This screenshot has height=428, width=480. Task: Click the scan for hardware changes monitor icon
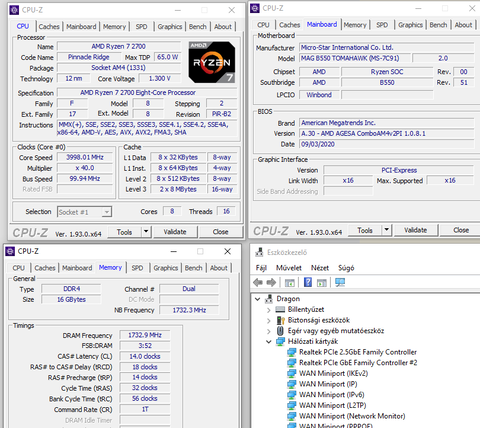340,282
